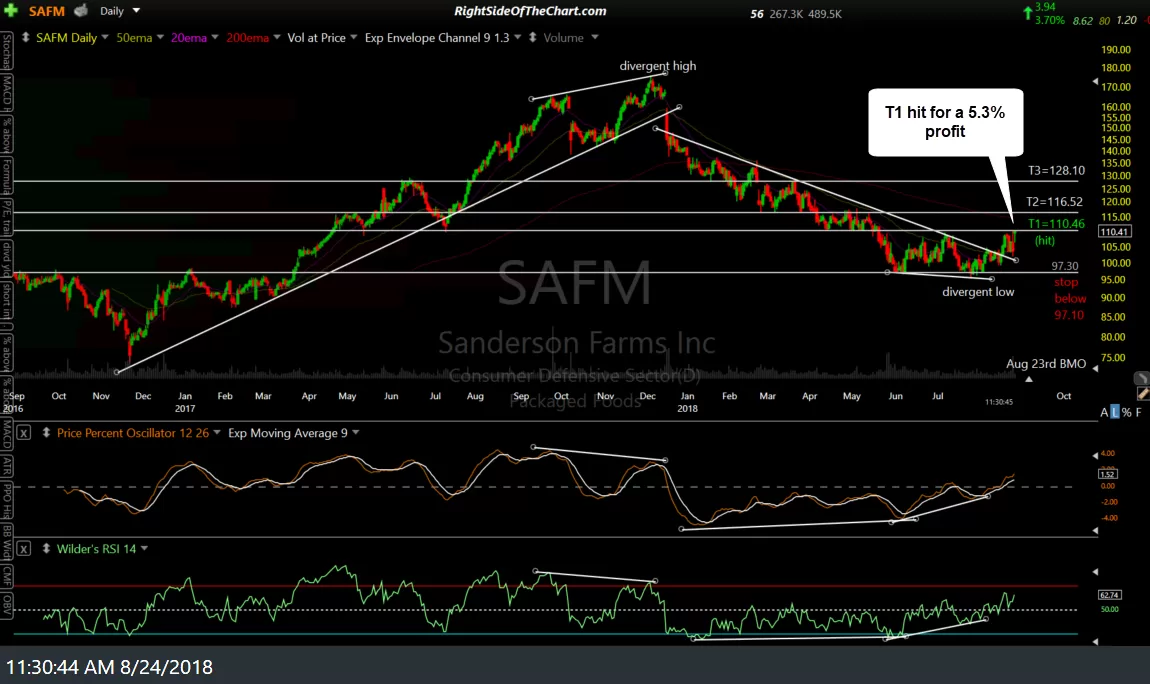The width and height of the screenshot is (1150, 684).
Task: Open the 50ema indicator dropdown
Action: [160, 37]
